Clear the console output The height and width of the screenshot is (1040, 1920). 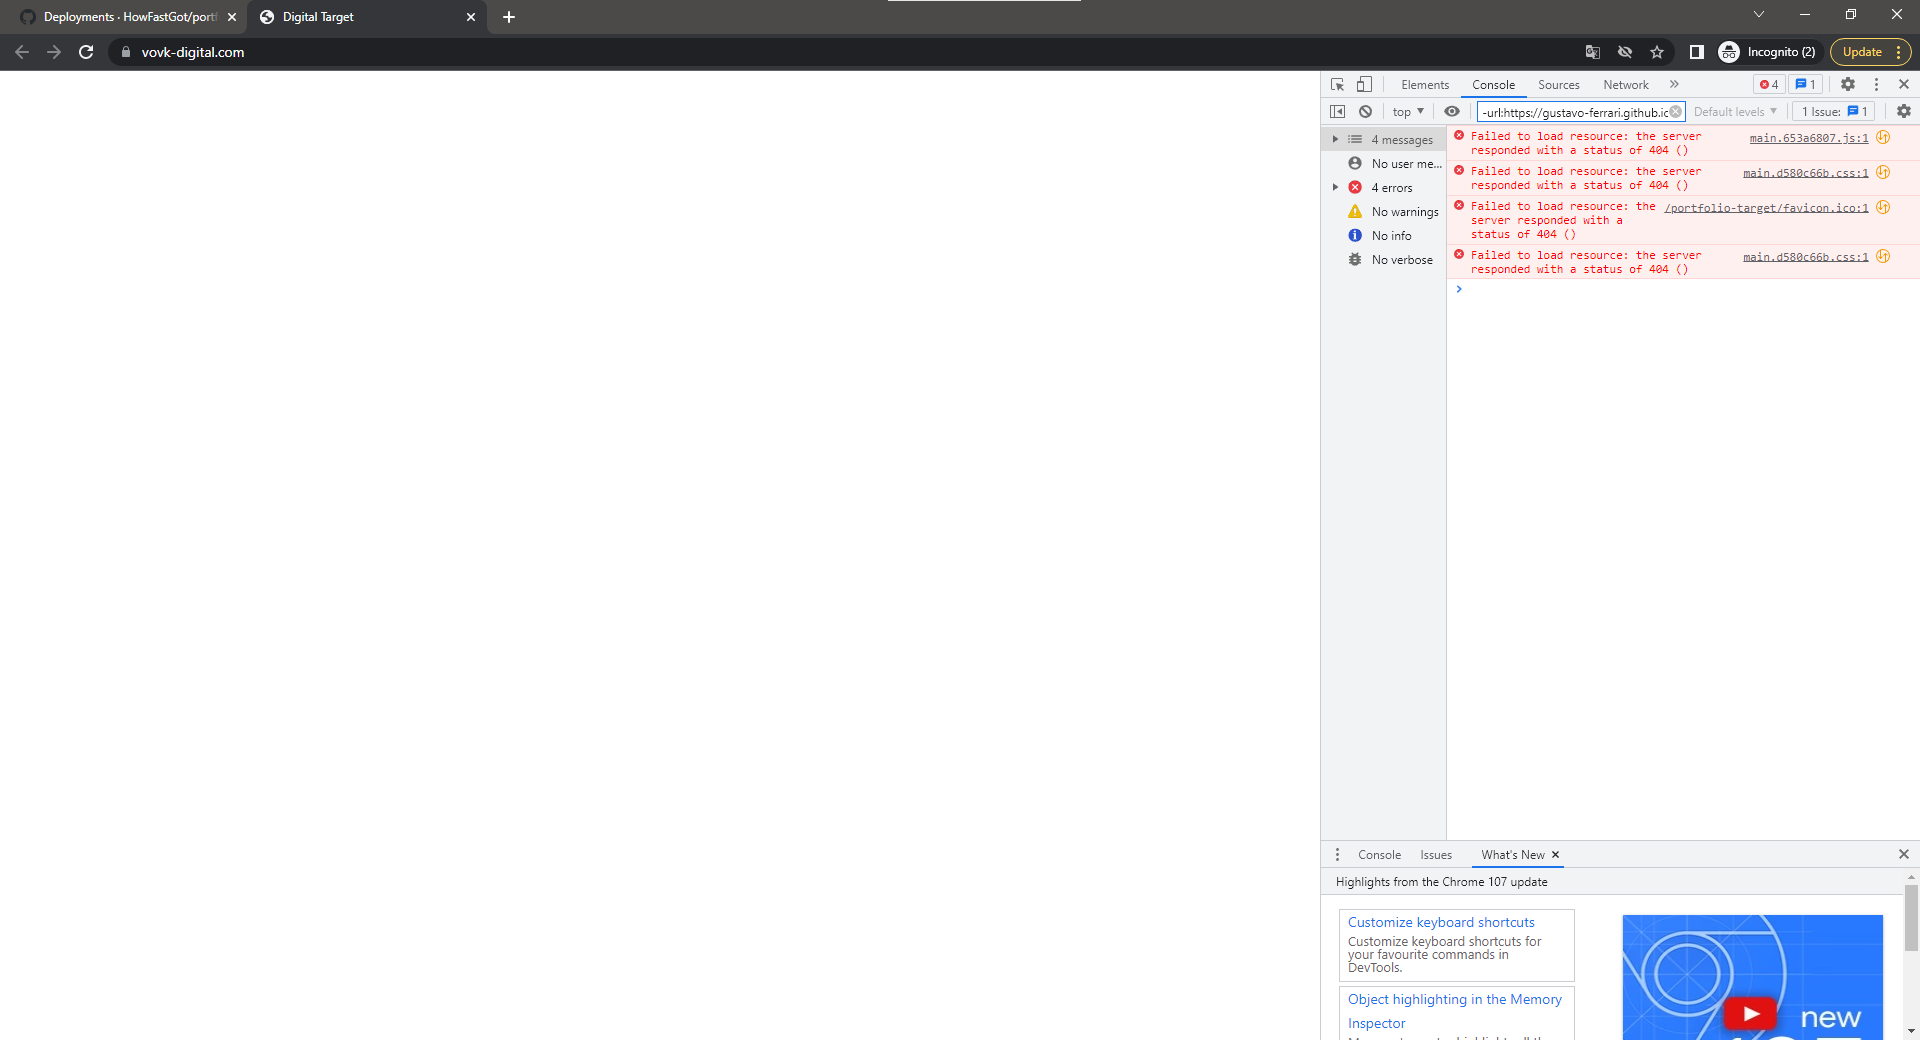tap(1366, 111)
